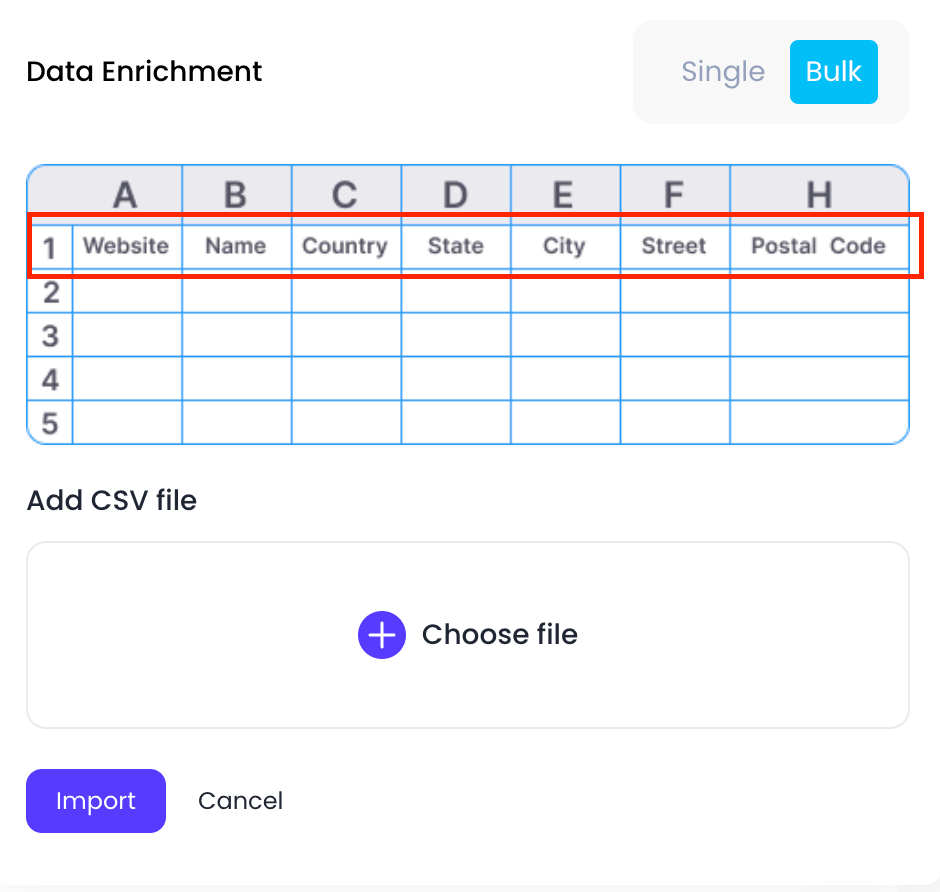
Task: Click row number 1 in the template
Action: pyautogui.click(x=50, y=248)
